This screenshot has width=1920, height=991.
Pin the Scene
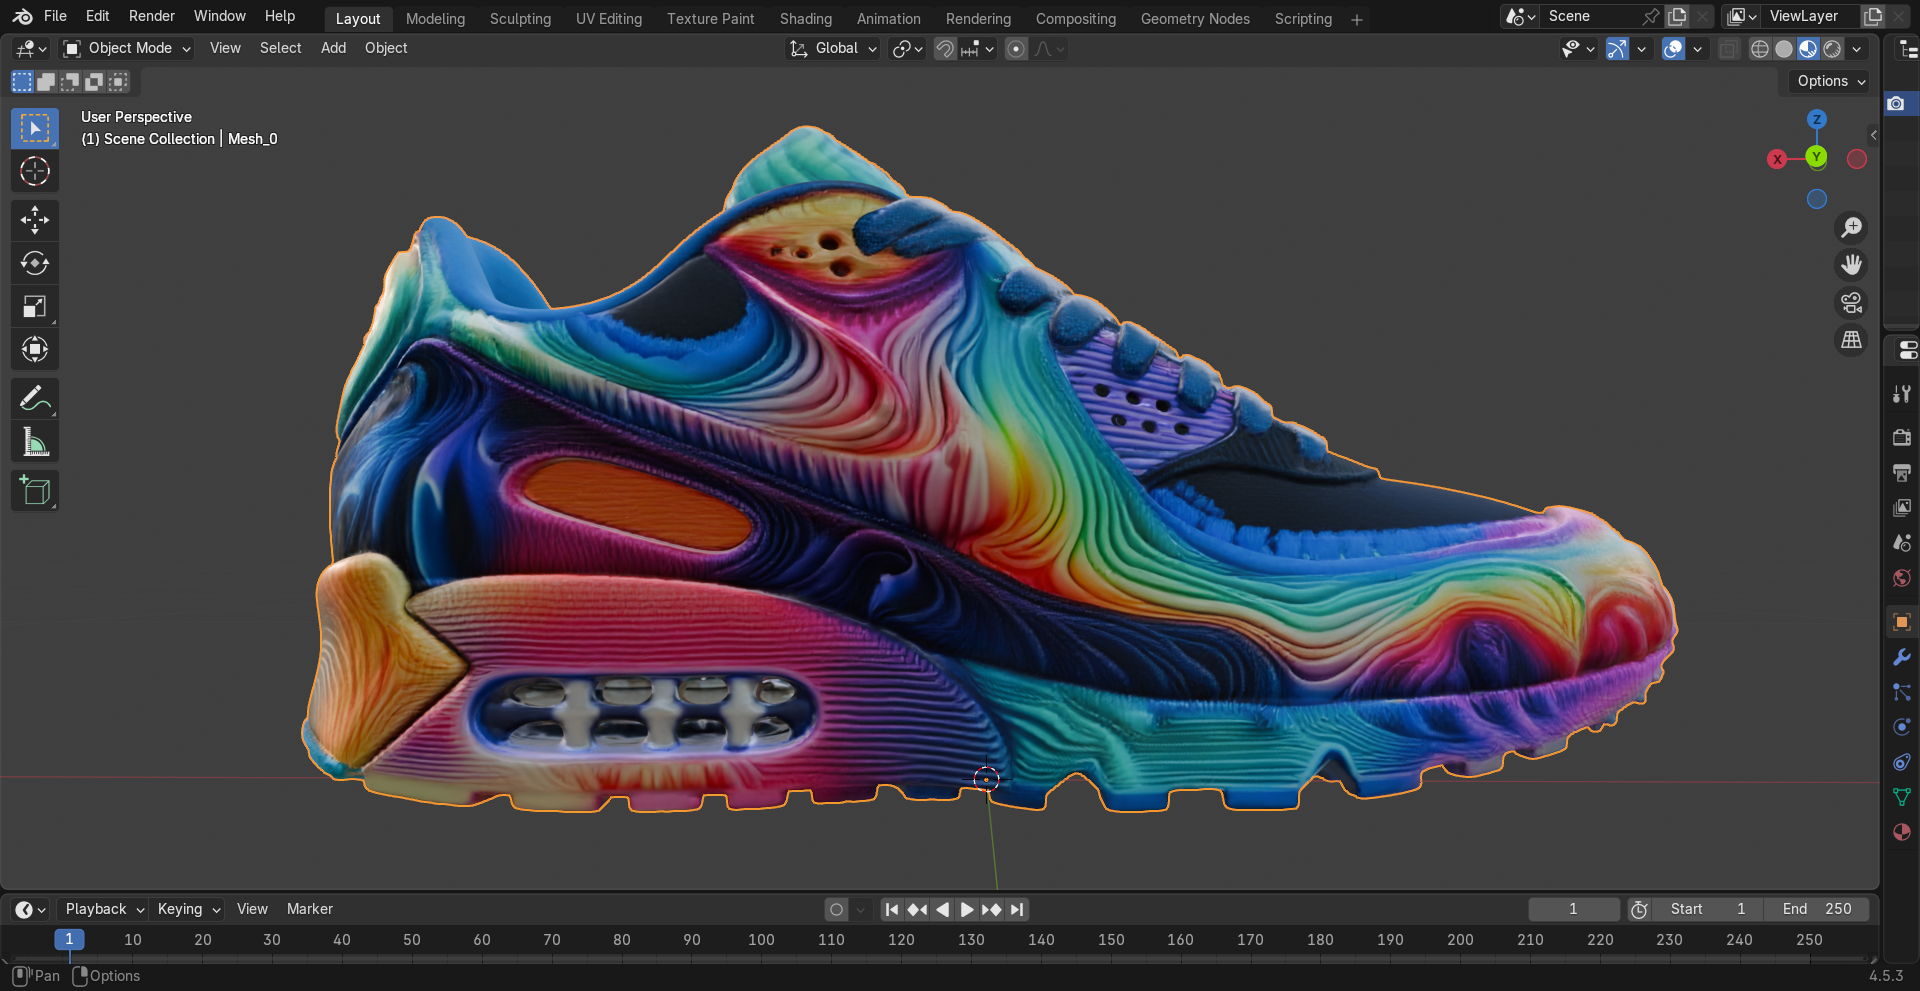1651,16
